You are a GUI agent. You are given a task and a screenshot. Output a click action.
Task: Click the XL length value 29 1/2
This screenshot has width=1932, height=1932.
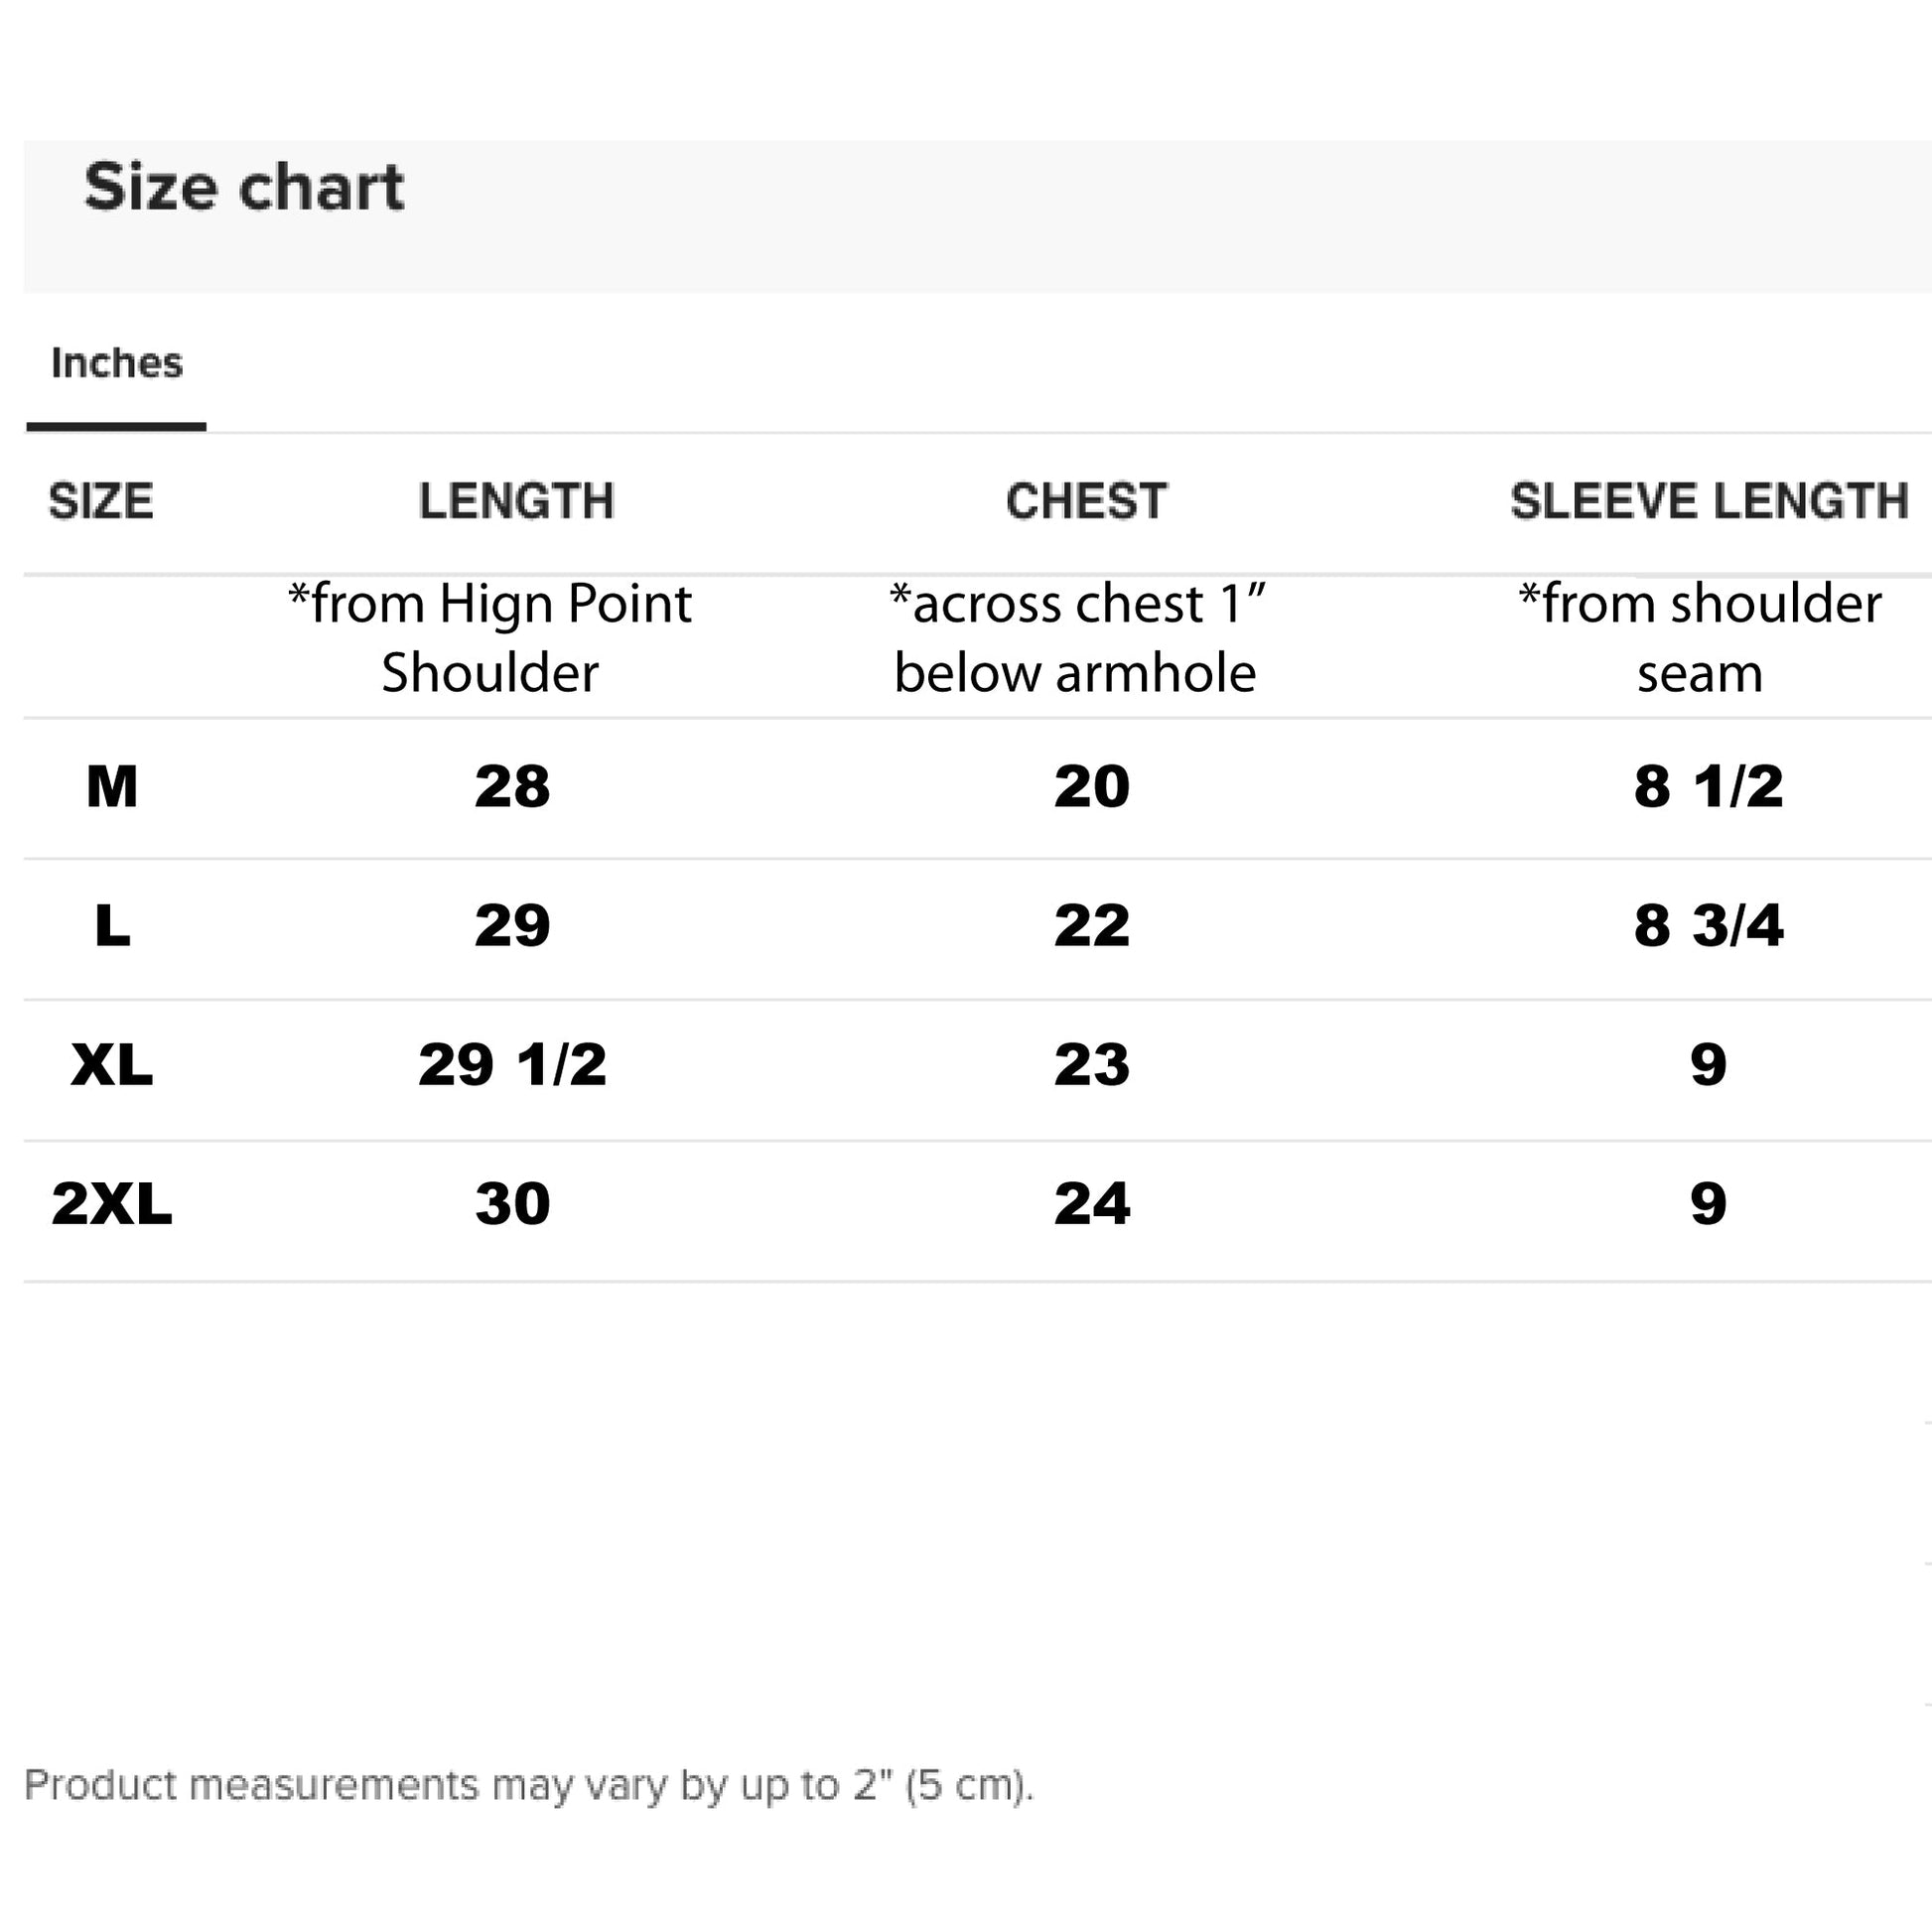[x=512, y=1065]
